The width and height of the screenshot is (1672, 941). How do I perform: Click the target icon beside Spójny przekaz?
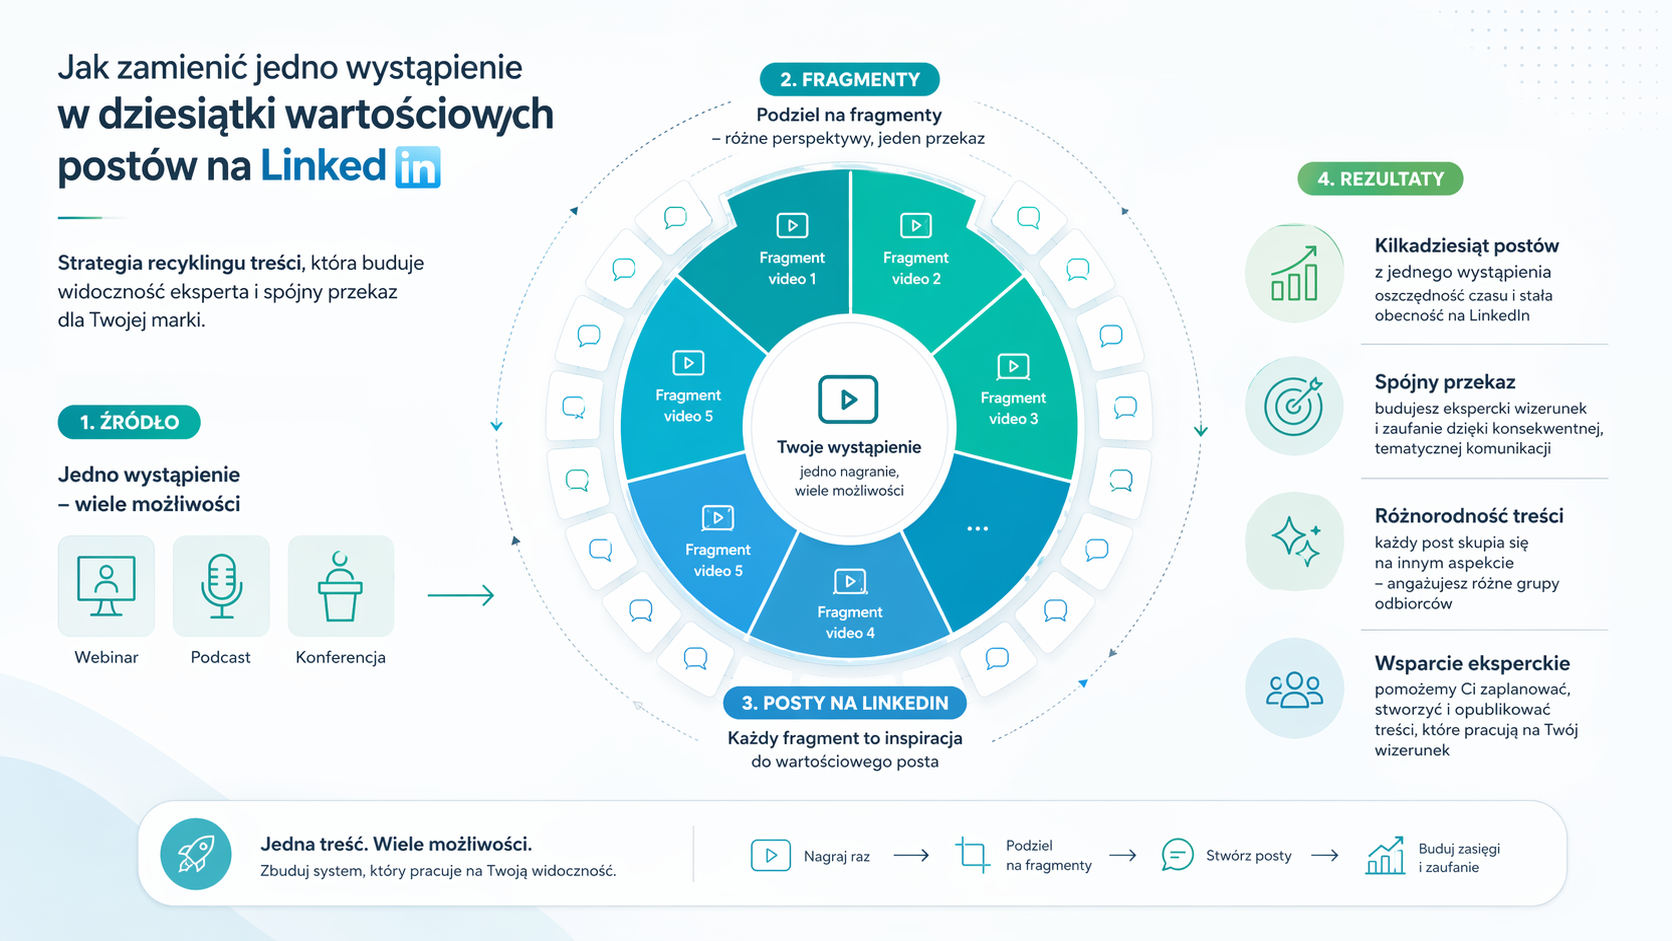1294,406
